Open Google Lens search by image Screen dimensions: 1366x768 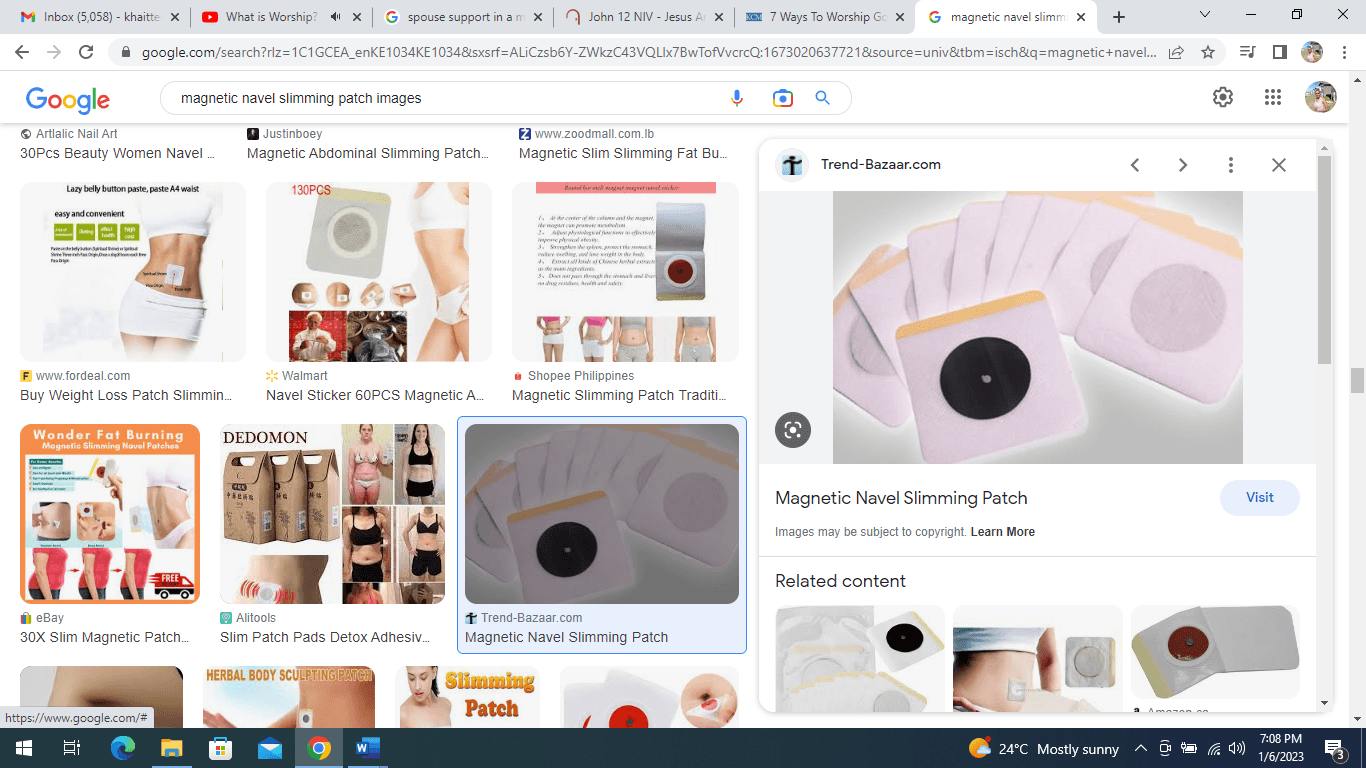pos(782,98)
